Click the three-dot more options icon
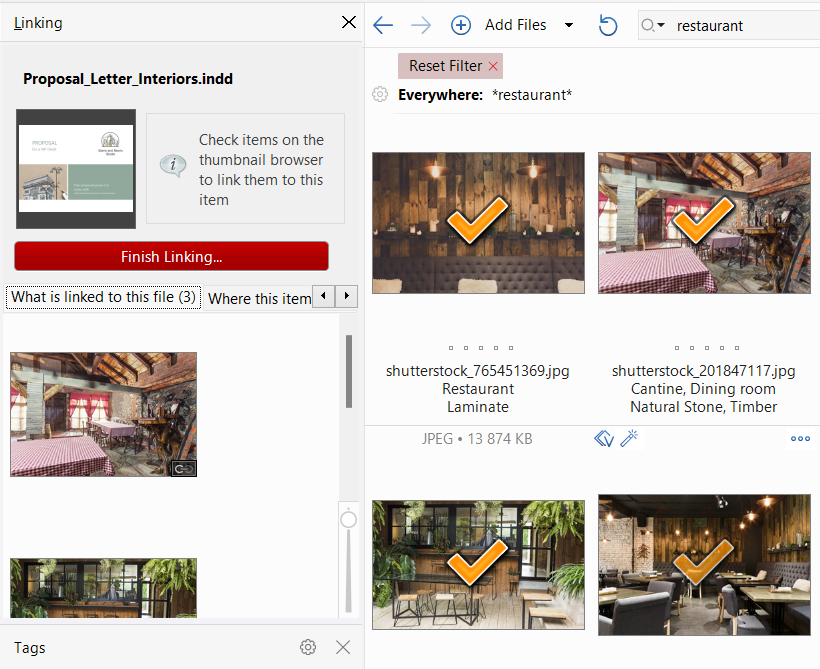This screenshot has height=669, width=820. coord(800,438)
